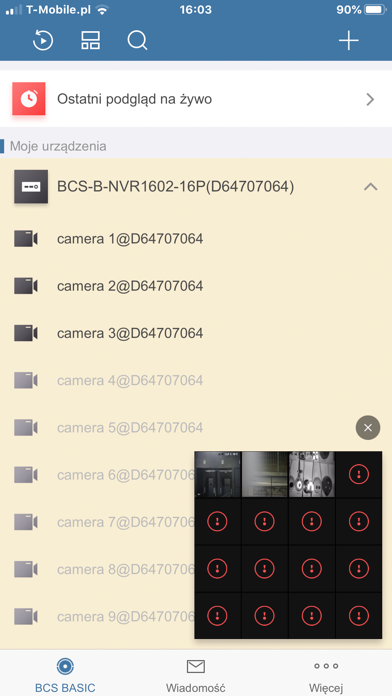Image resolution: width=392 pixels, height=696 pixels.
Task: Tap the greyed camera icon beside camera 4
Action: coord(26,380)
